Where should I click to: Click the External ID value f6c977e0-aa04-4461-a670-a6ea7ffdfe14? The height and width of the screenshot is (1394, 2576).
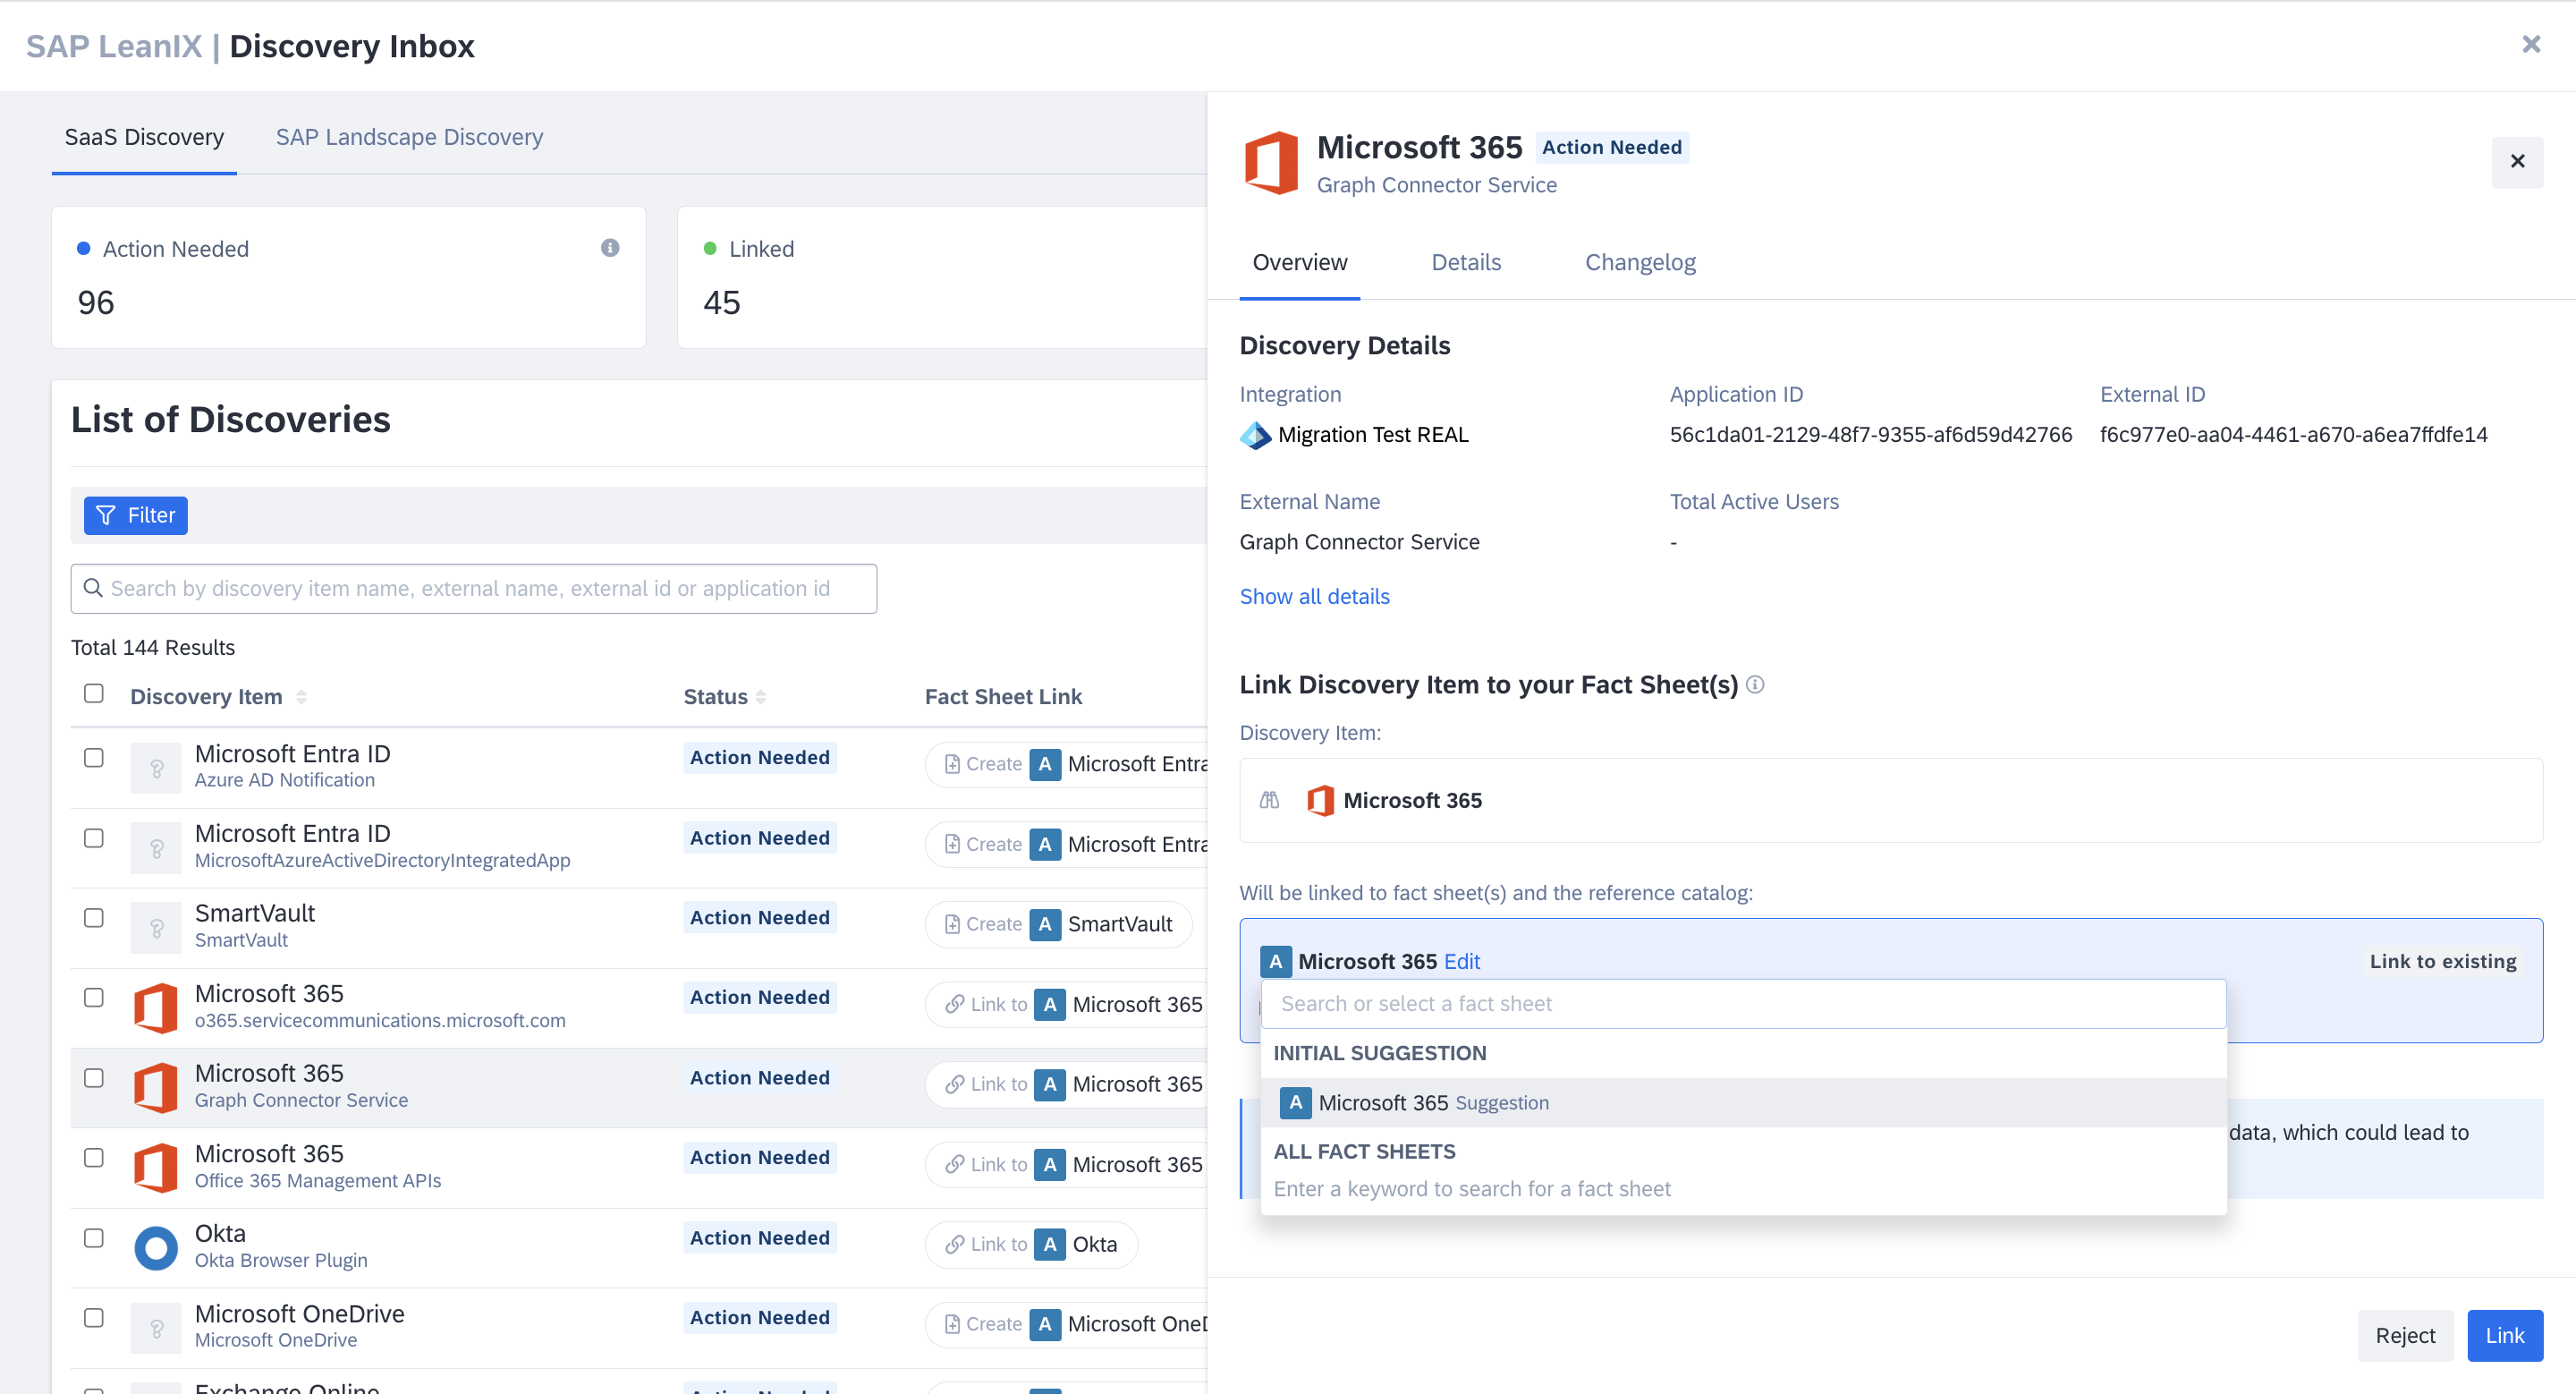(2293, 435)
